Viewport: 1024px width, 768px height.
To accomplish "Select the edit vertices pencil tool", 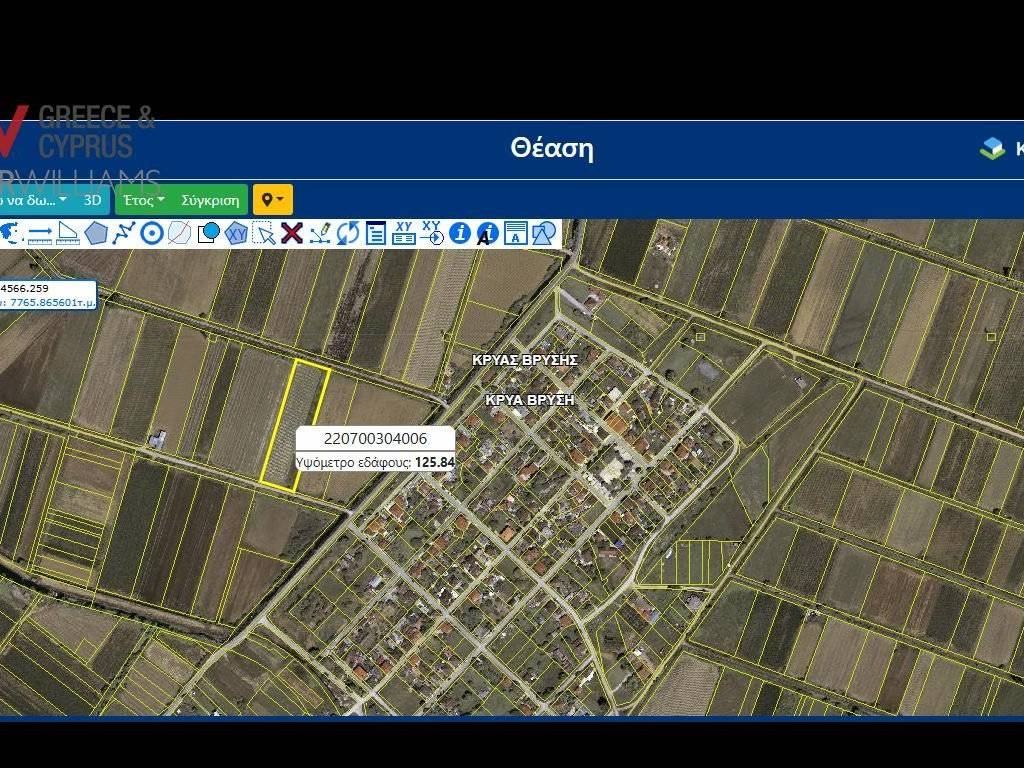I will pos(320,233).
